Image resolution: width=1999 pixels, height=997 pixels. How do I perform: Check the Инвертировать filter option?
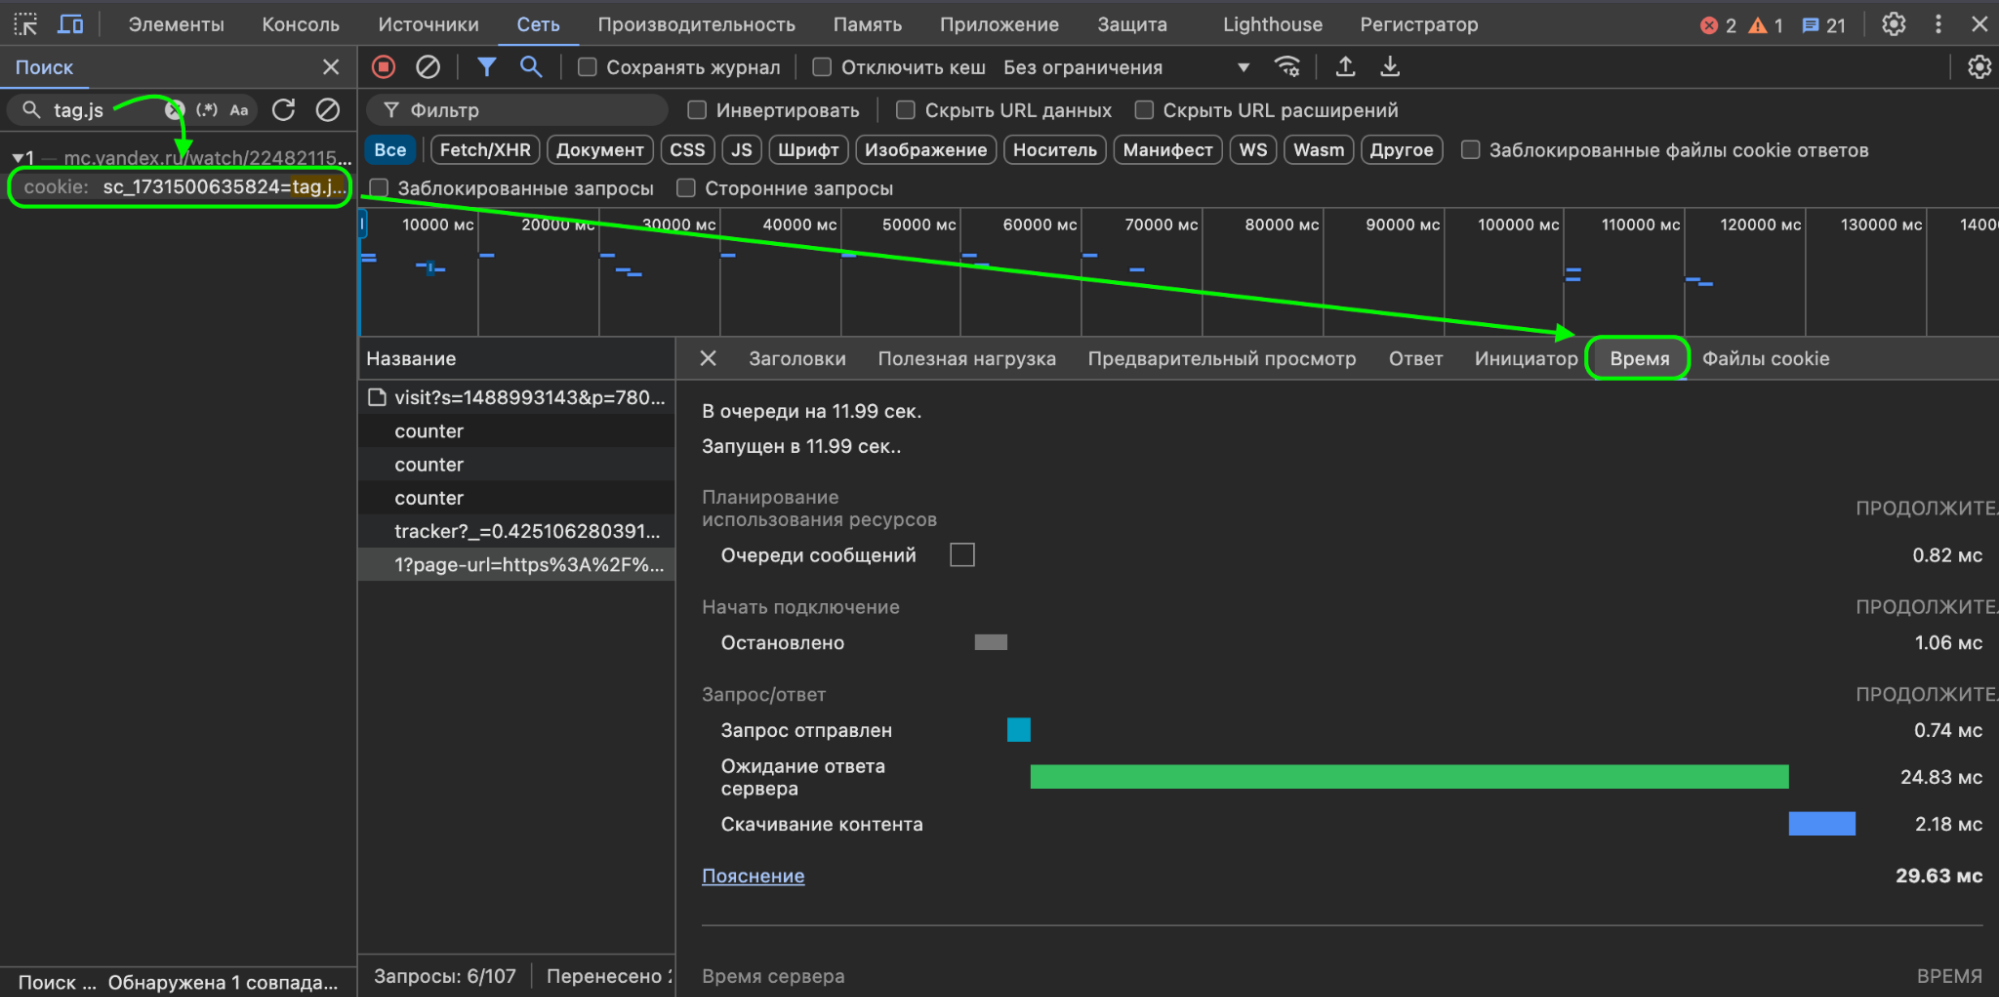[697, 110]
